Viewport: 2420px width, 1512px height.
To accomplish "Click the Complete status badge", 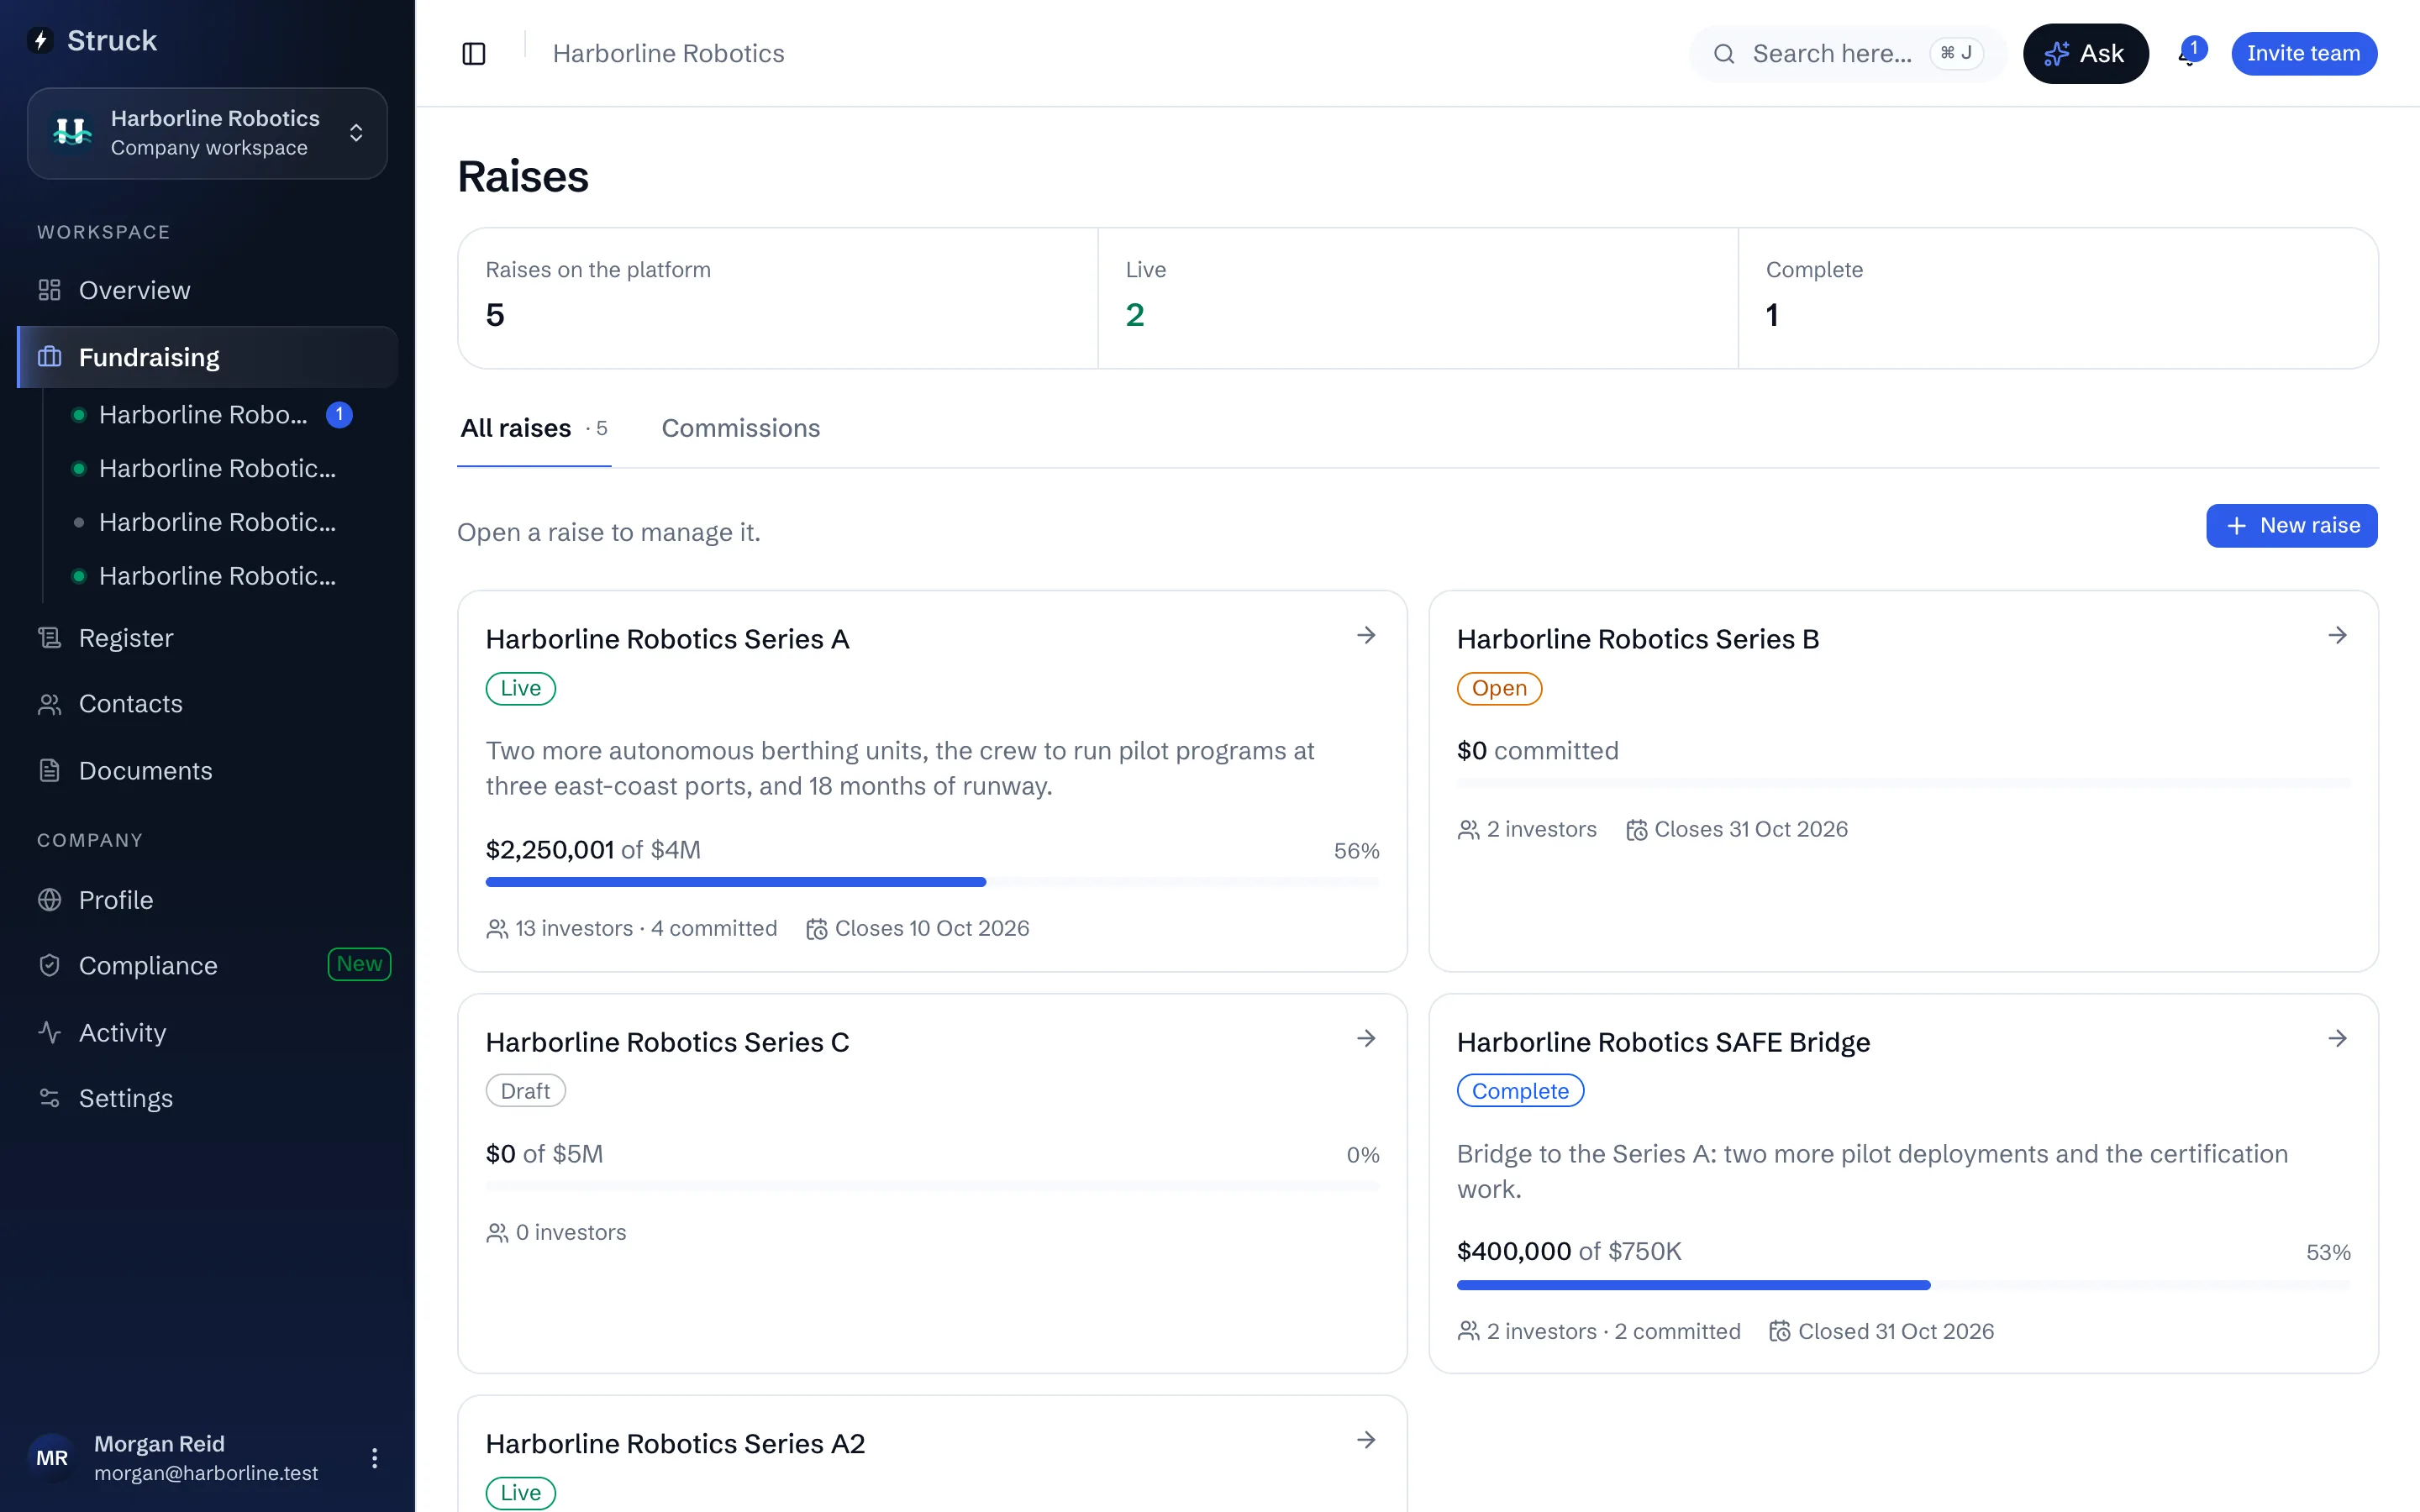I will point(1520,1091).
